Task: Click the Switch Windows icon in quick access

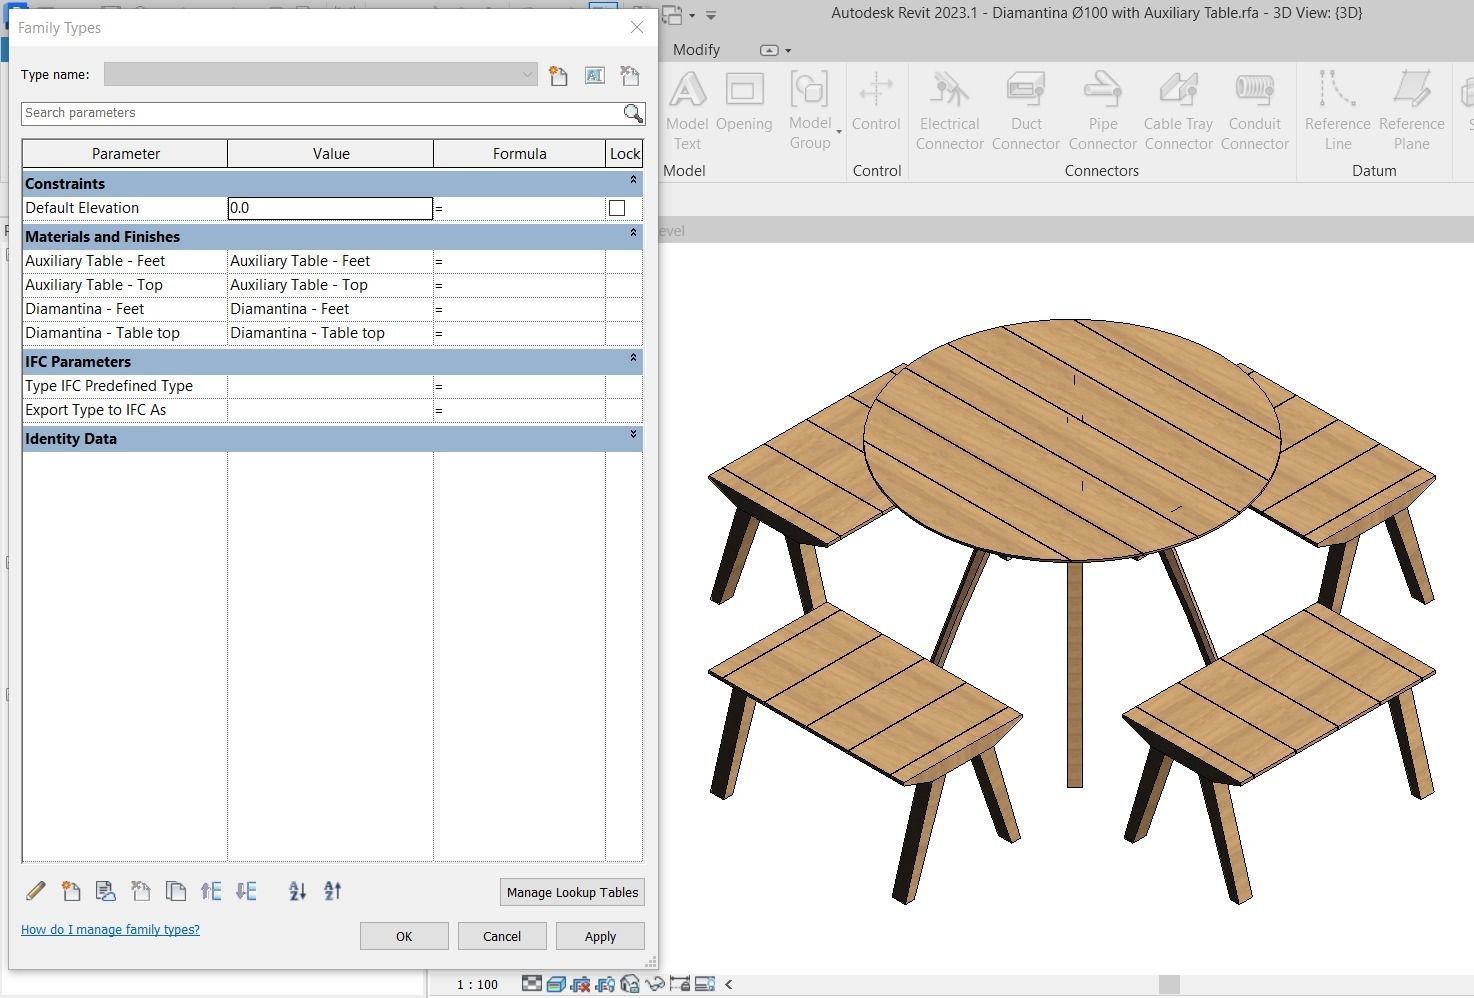Action: coord(671,15)
